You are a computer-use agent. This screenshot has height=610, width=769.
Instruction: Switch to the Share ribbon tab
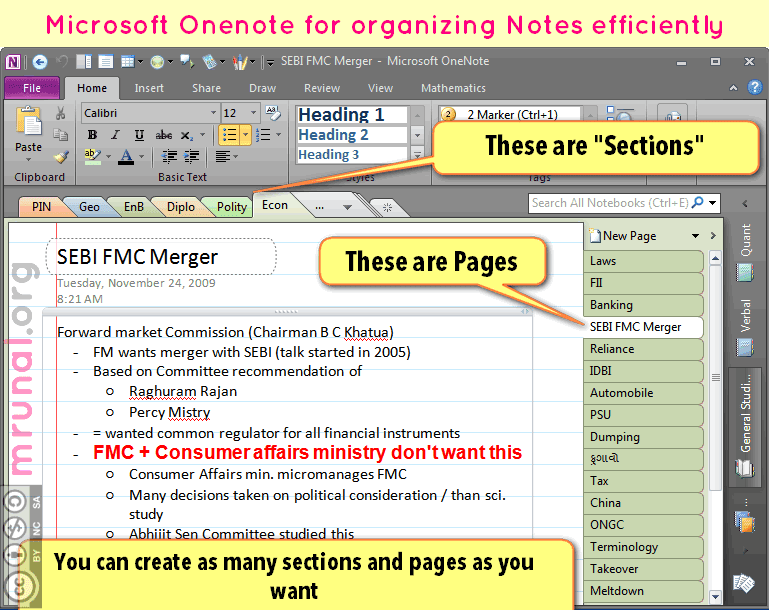tap(206, 88)
